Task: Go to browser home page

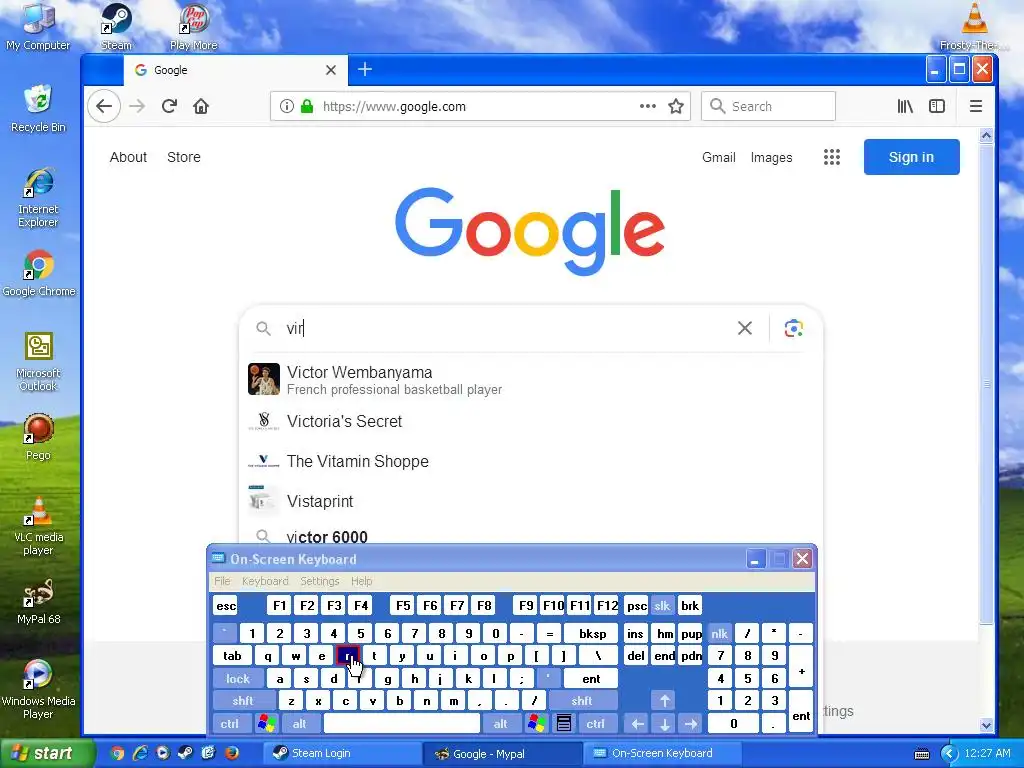Action: tap(200, 106)
